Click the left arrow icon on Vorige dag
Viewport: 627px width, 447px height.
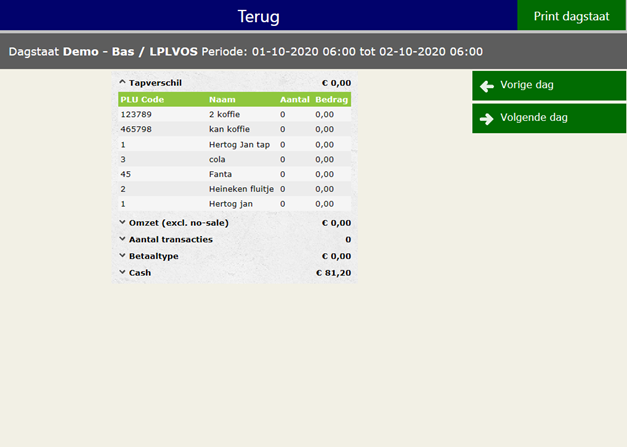(487, 86)
